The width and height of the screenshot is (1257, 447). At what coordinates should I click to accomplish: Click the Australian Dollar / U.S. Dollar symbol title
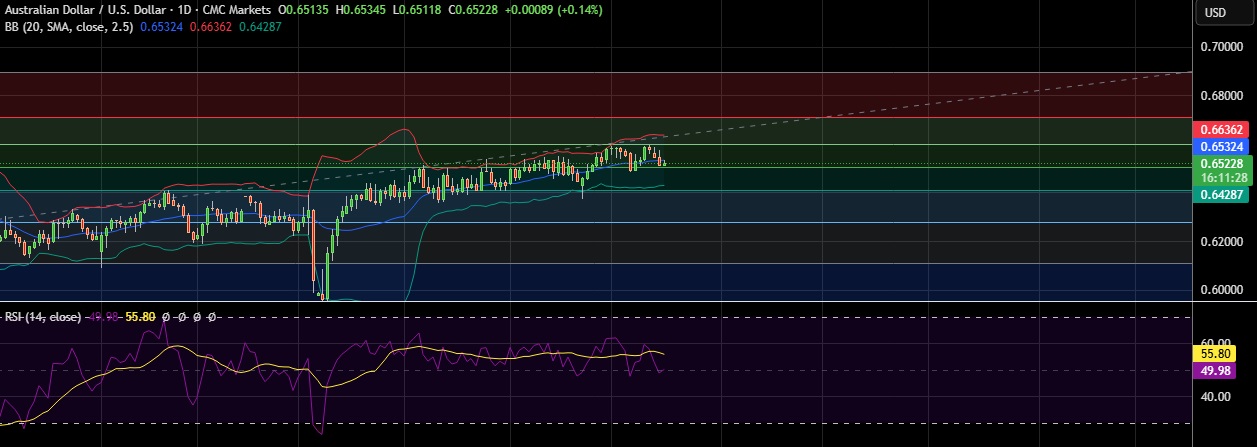(85, 10)
